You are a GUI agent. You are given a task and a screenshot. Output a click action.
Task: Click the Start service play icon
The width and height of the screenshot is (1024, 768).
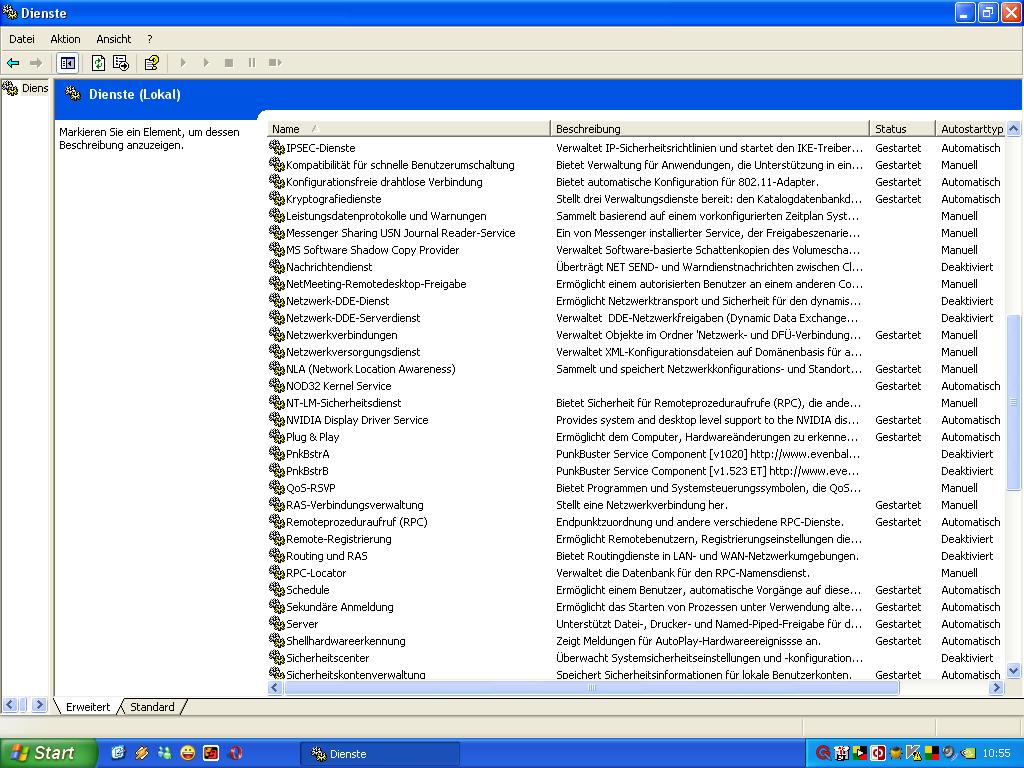click(183, 63)
